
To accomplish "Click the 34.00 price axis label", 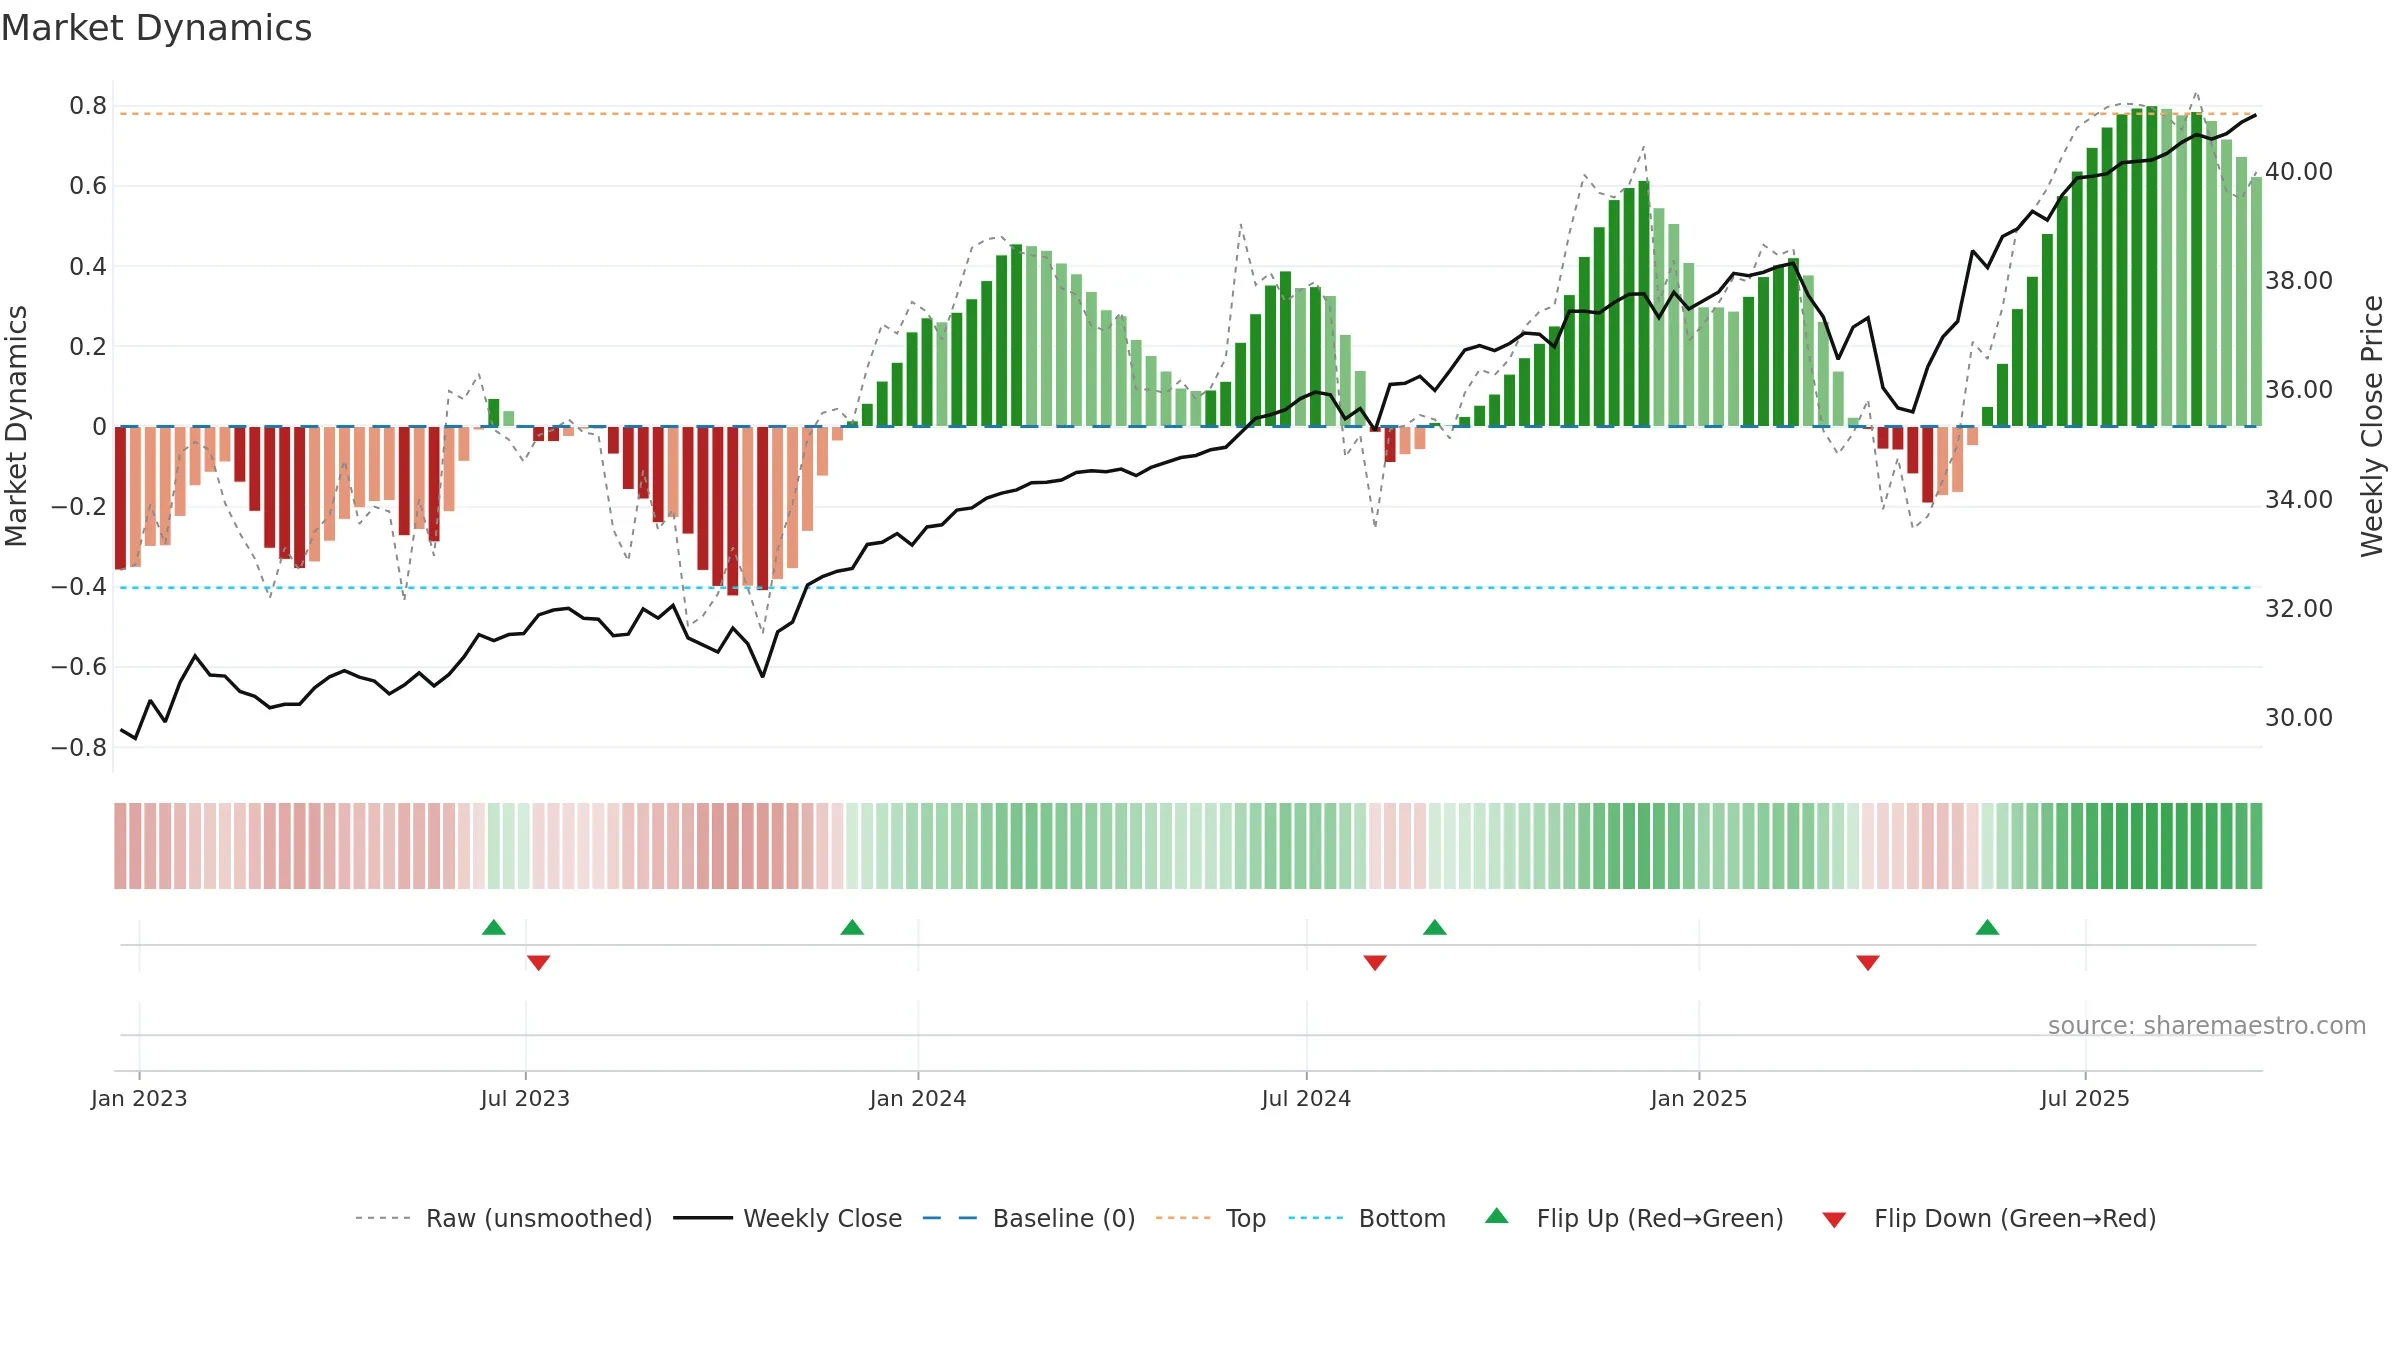I will tap(2299, 499).
